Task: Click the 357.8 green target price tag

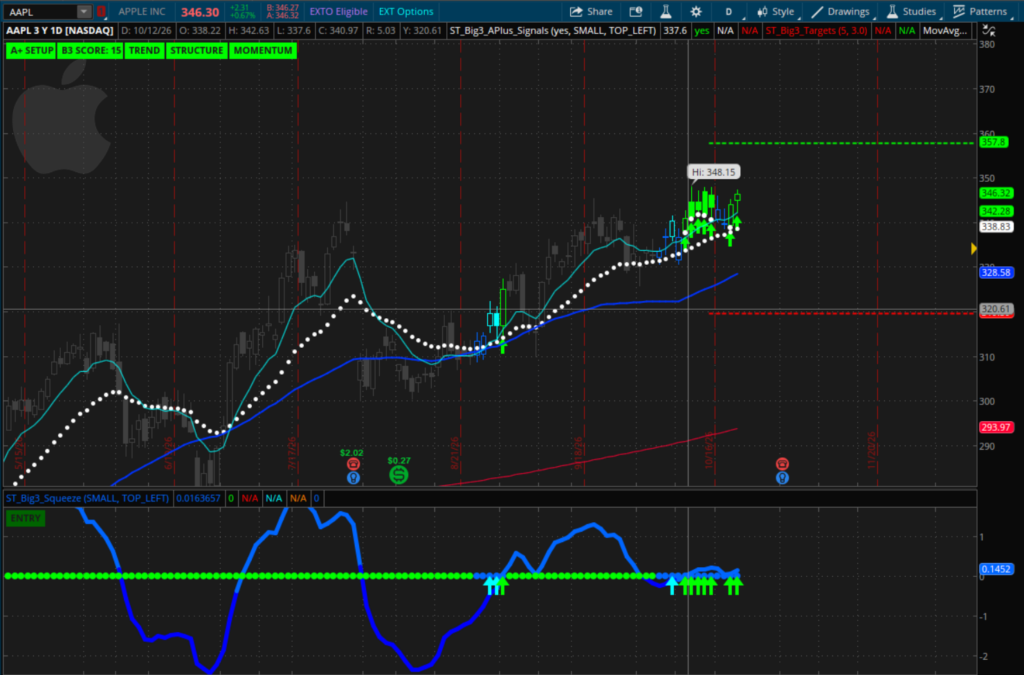Action: (x=994, y=142)
